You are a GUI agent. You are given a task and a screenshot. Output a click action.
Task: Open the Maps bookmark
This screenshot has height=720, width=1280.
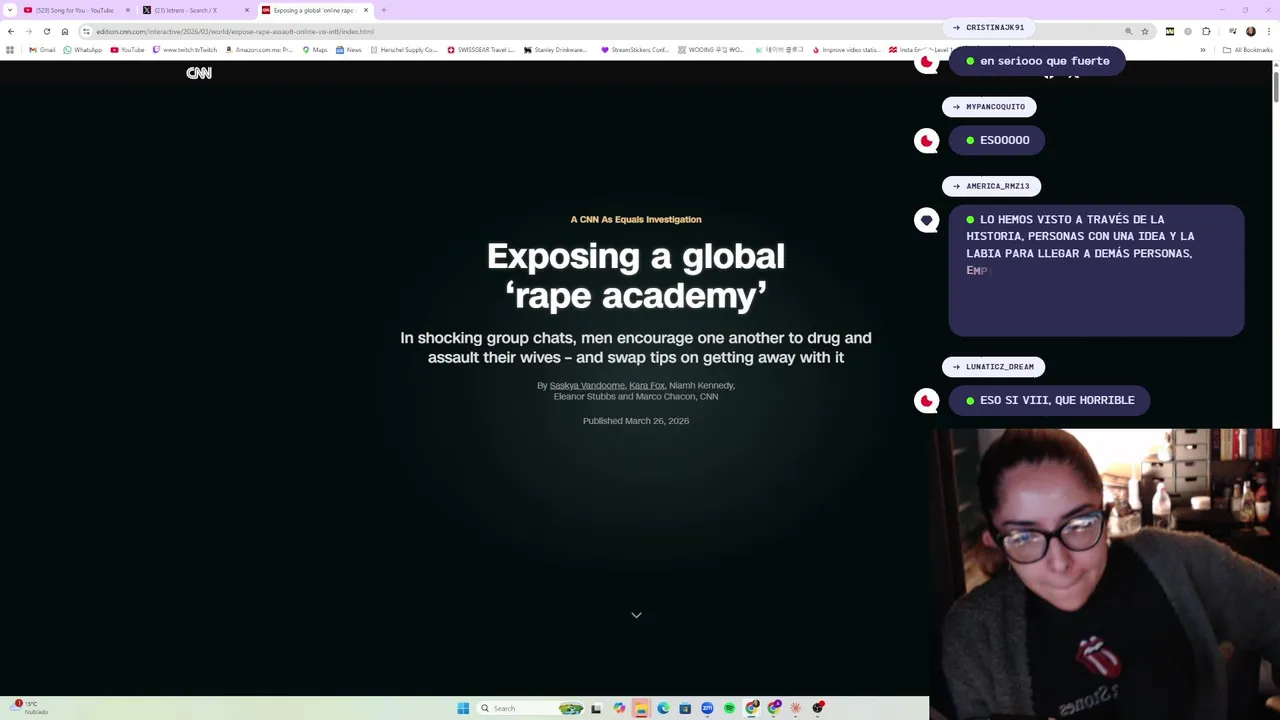coord(315,49)
